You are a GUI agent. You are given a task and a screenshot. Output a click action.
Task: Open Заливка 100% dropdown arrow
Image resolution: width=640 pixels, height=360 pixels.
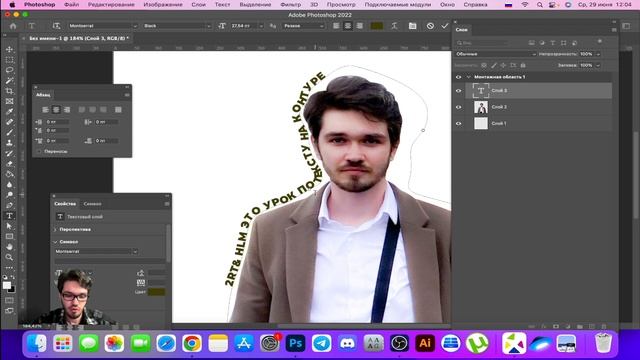[598, 65]
